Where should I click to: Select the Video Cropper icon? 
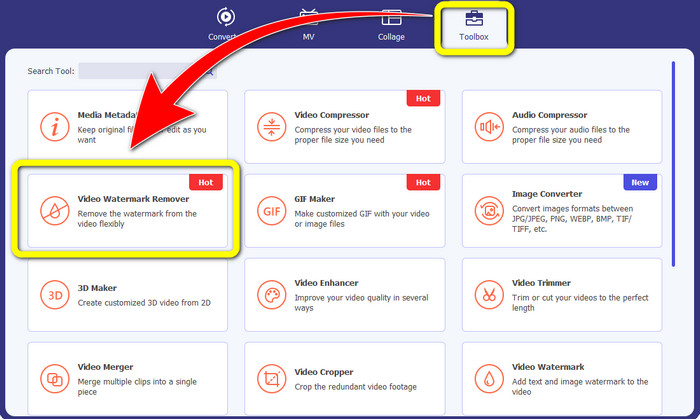pos(271,379)
